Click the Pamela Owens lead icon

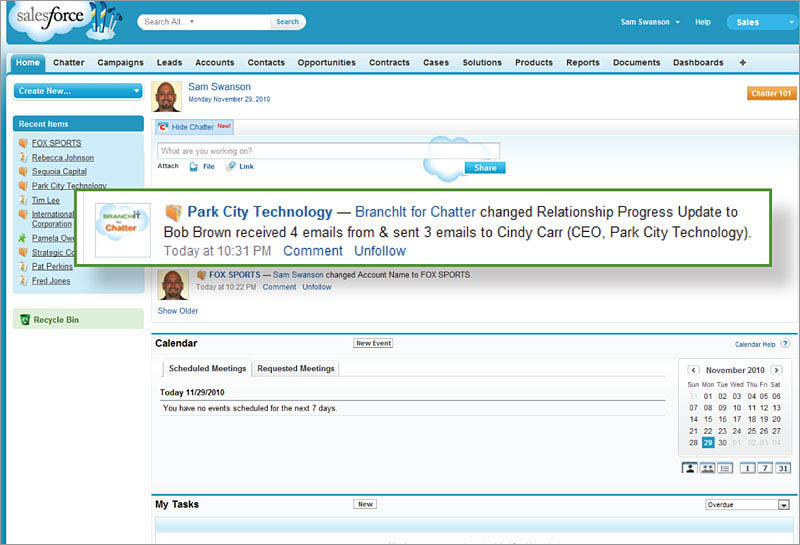coord(22,238)
